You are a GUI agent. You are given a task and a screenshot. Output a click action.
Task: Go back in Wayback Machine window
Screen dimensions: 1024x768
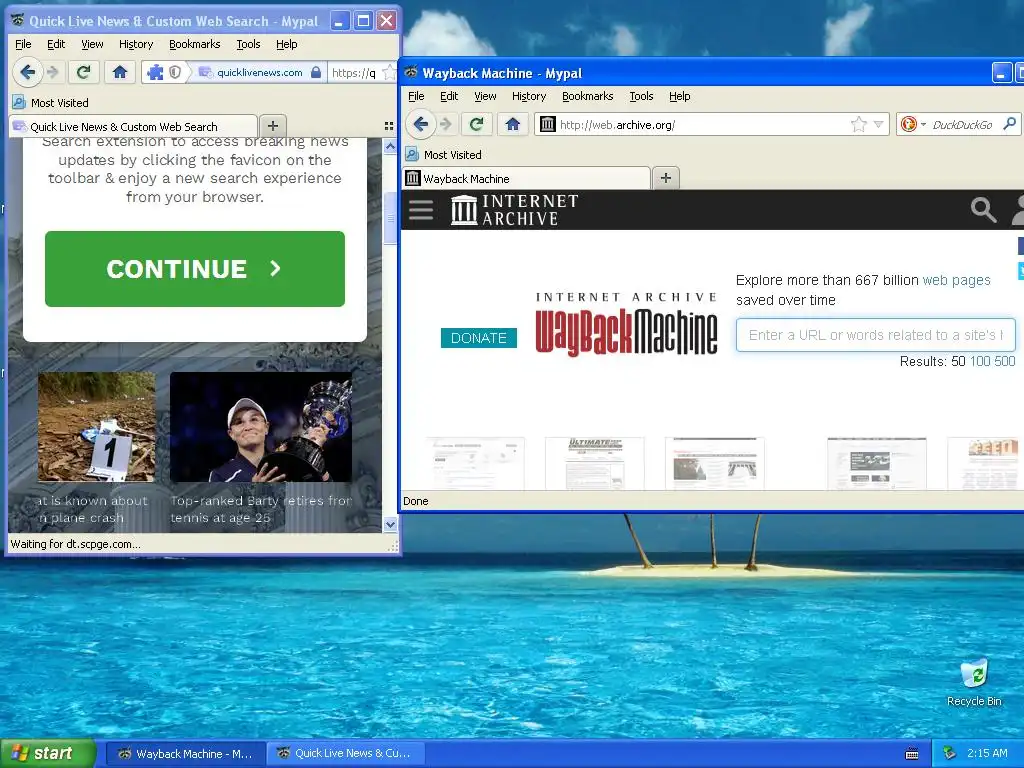[420, 124]
